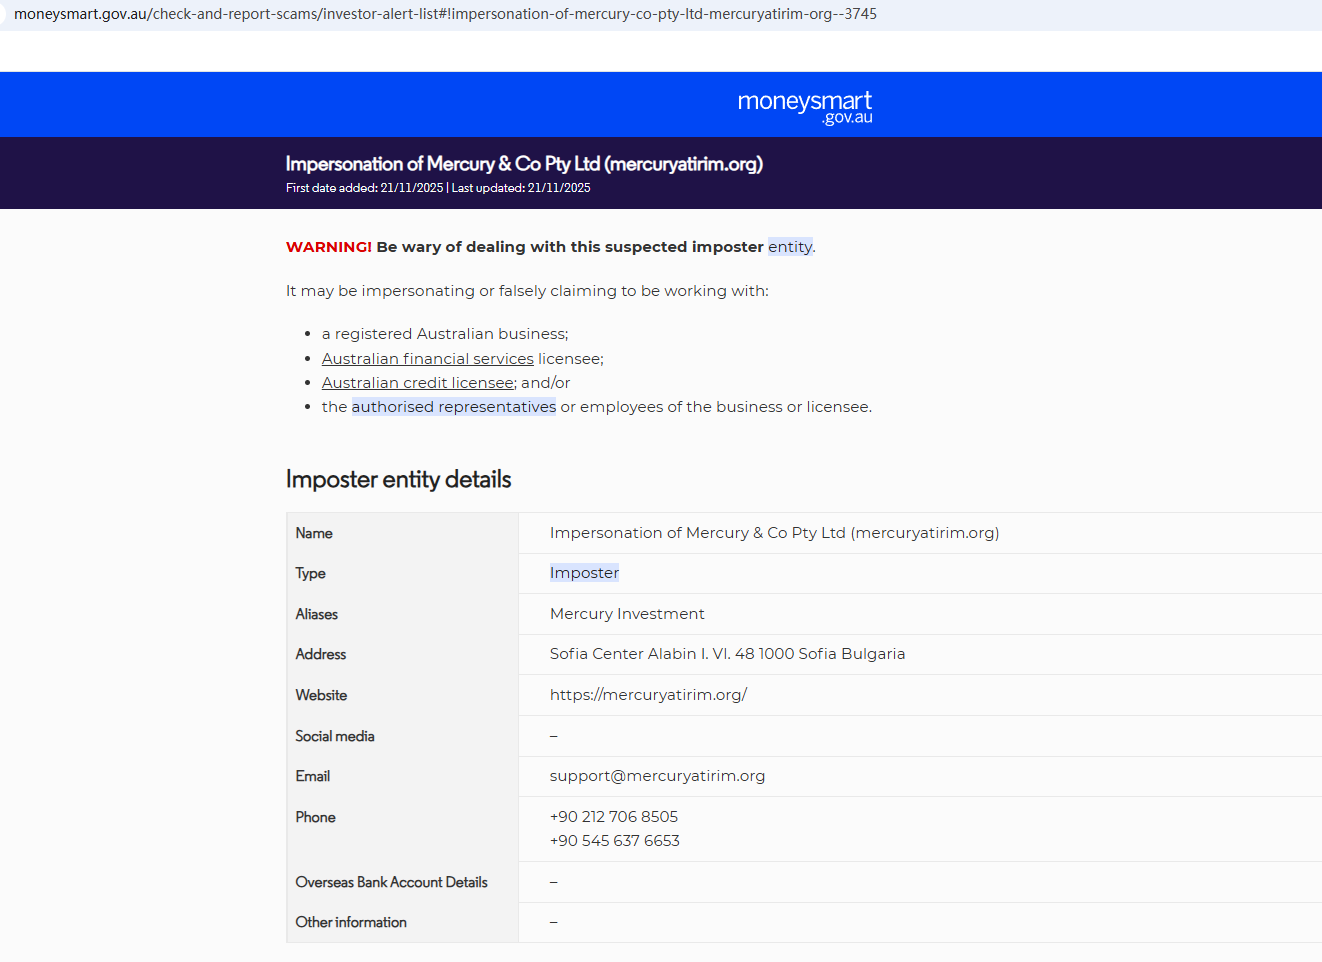Click the Aliases row label
Viewport: 1322px width, 962px height.
coord(316,614)
